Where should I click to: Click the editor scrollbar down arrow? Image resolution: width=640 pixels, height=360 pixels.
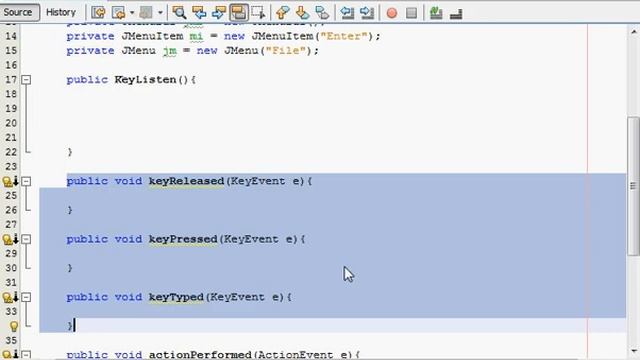click(633, 351)
